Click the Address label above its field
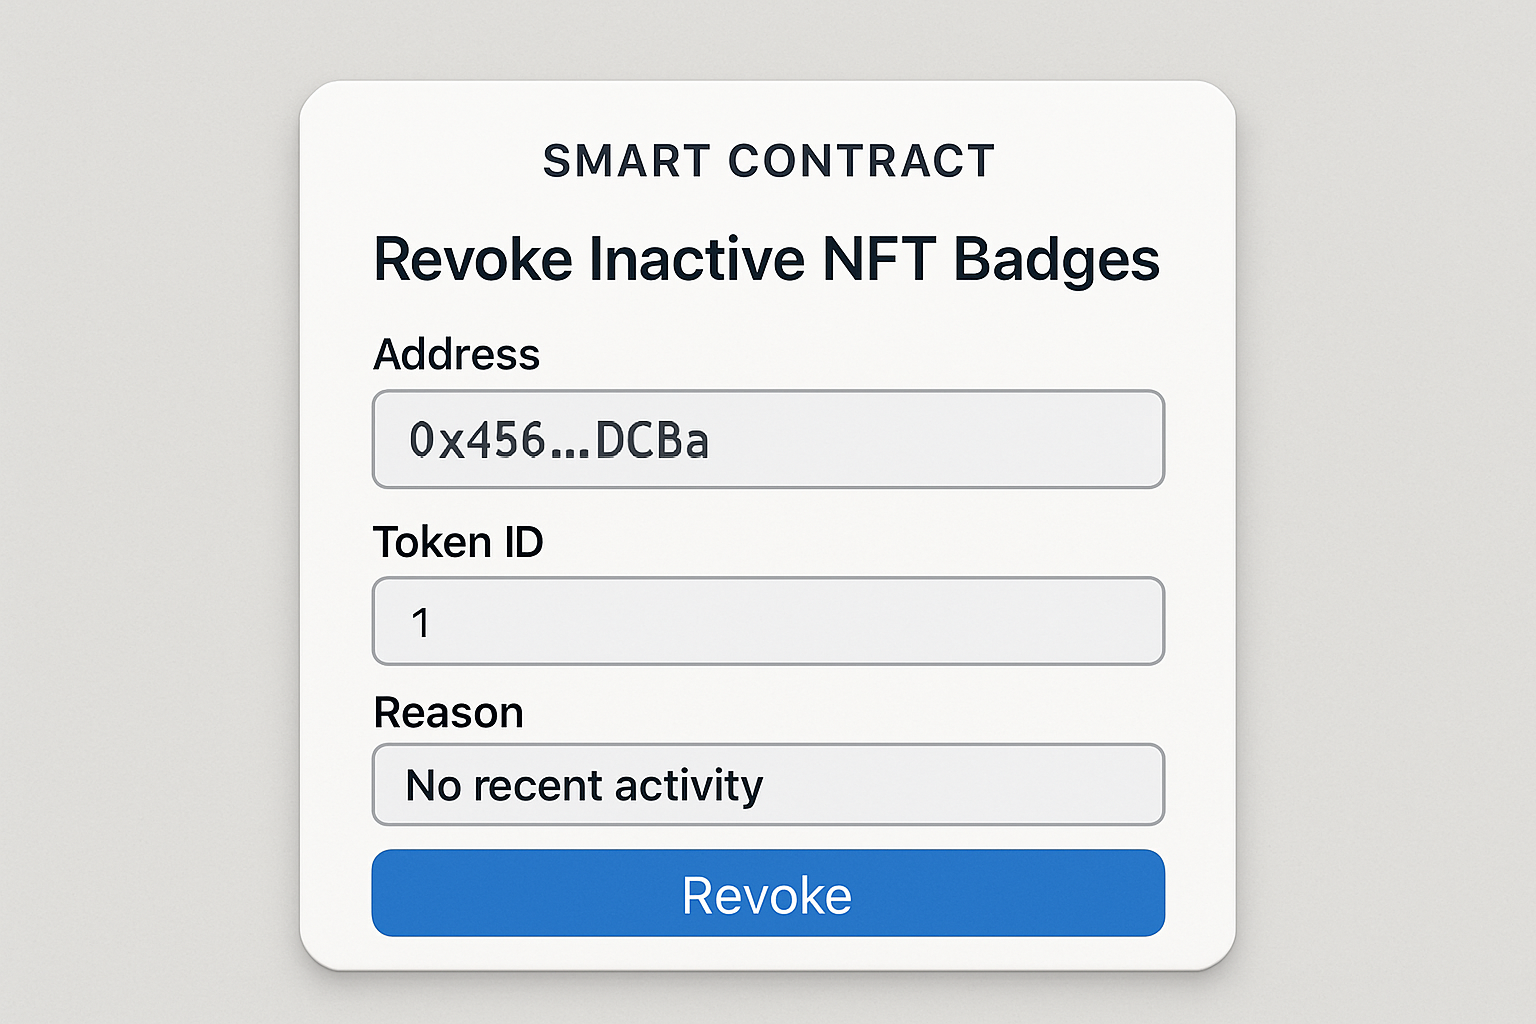The width and height of the screenshot is (1536, 1024). 456,354
